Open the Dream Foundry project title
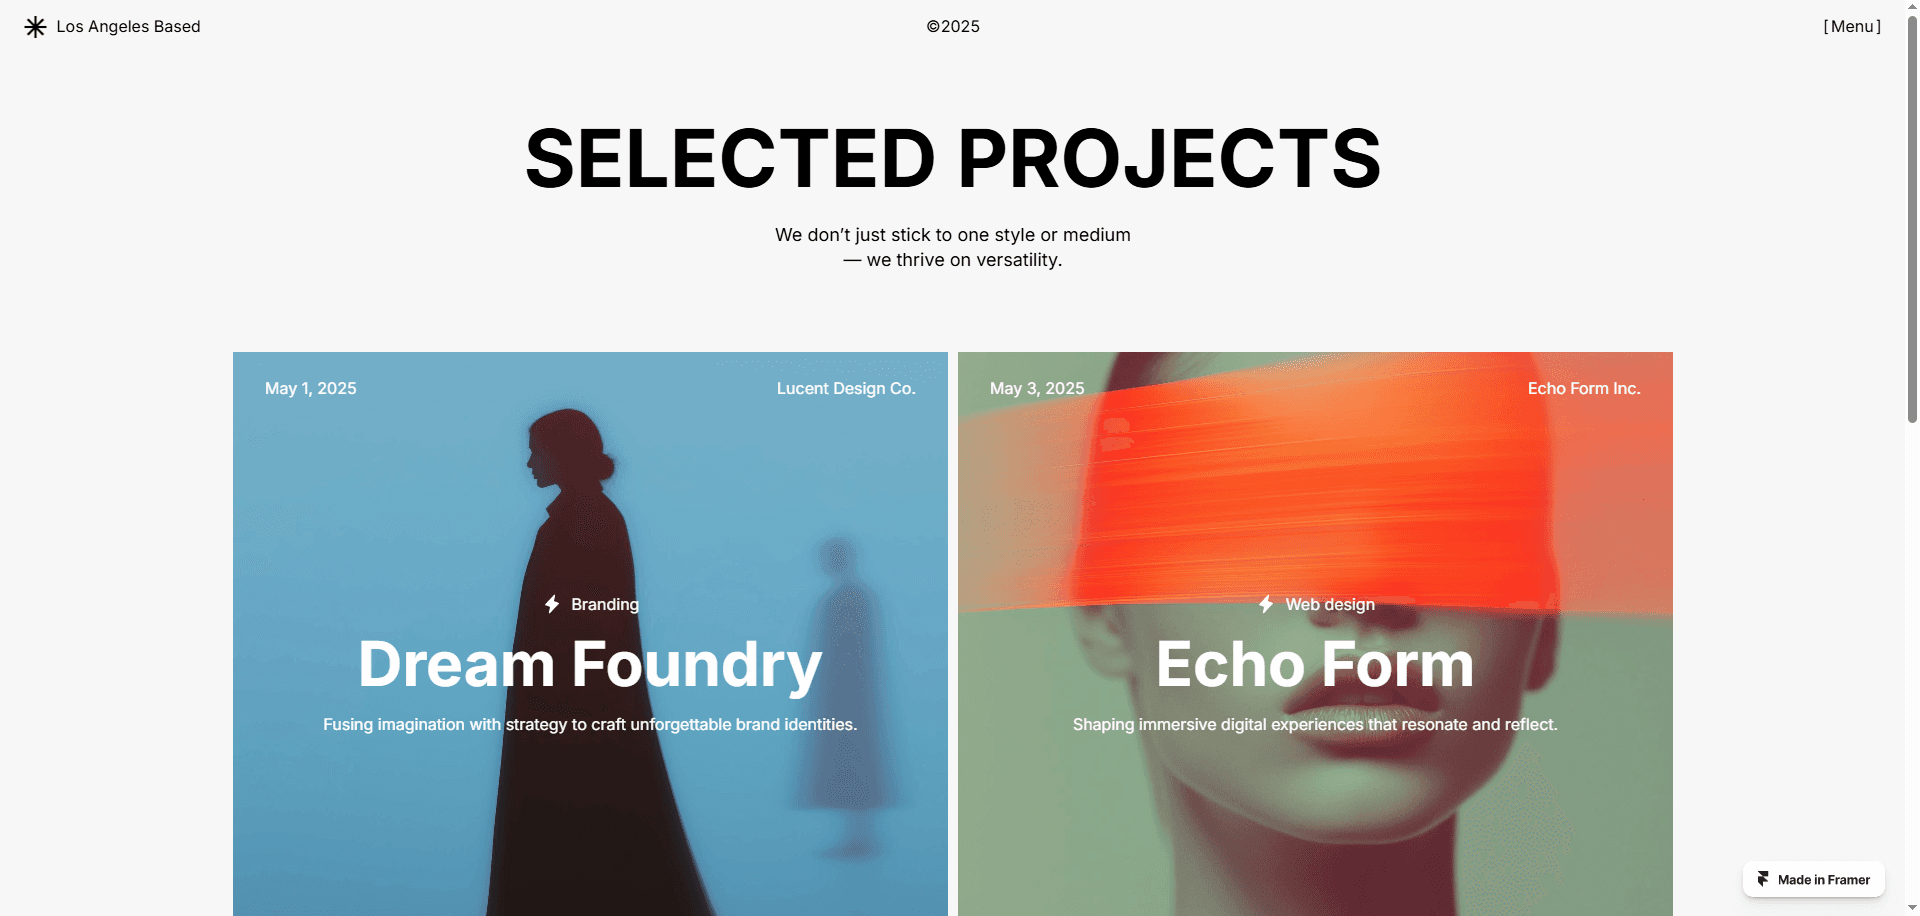This screenshot has height=916, width=1920. [590, 664]
